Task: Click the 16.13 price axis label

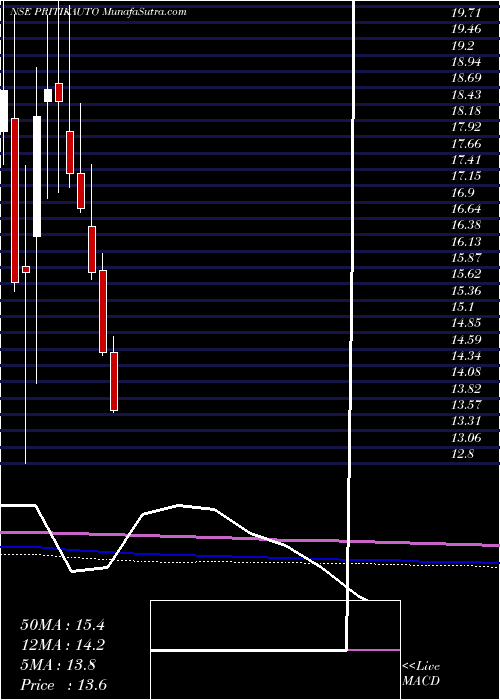Action: click(466, 242)
